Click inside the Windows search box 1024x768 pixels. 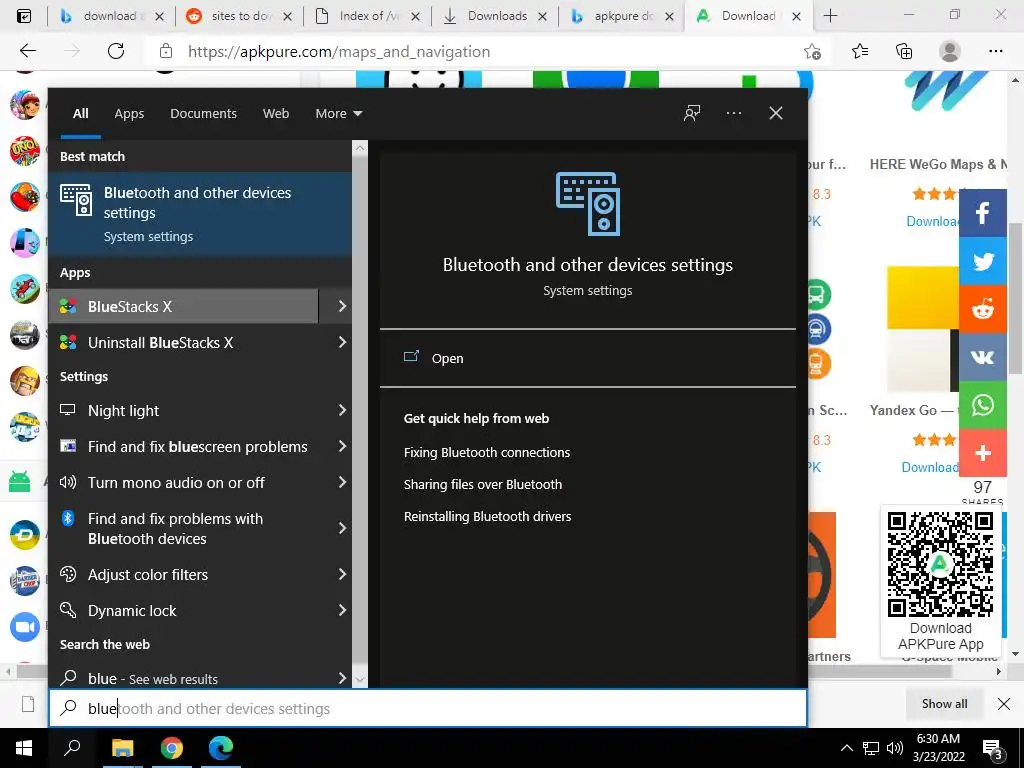click(428, 709)
